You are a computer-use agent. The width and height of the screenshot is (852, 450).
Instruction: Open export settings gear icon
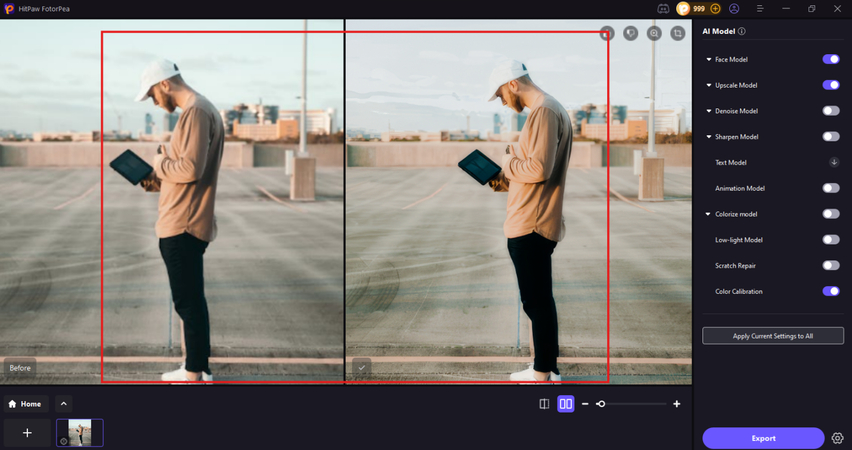pos(837,438)
